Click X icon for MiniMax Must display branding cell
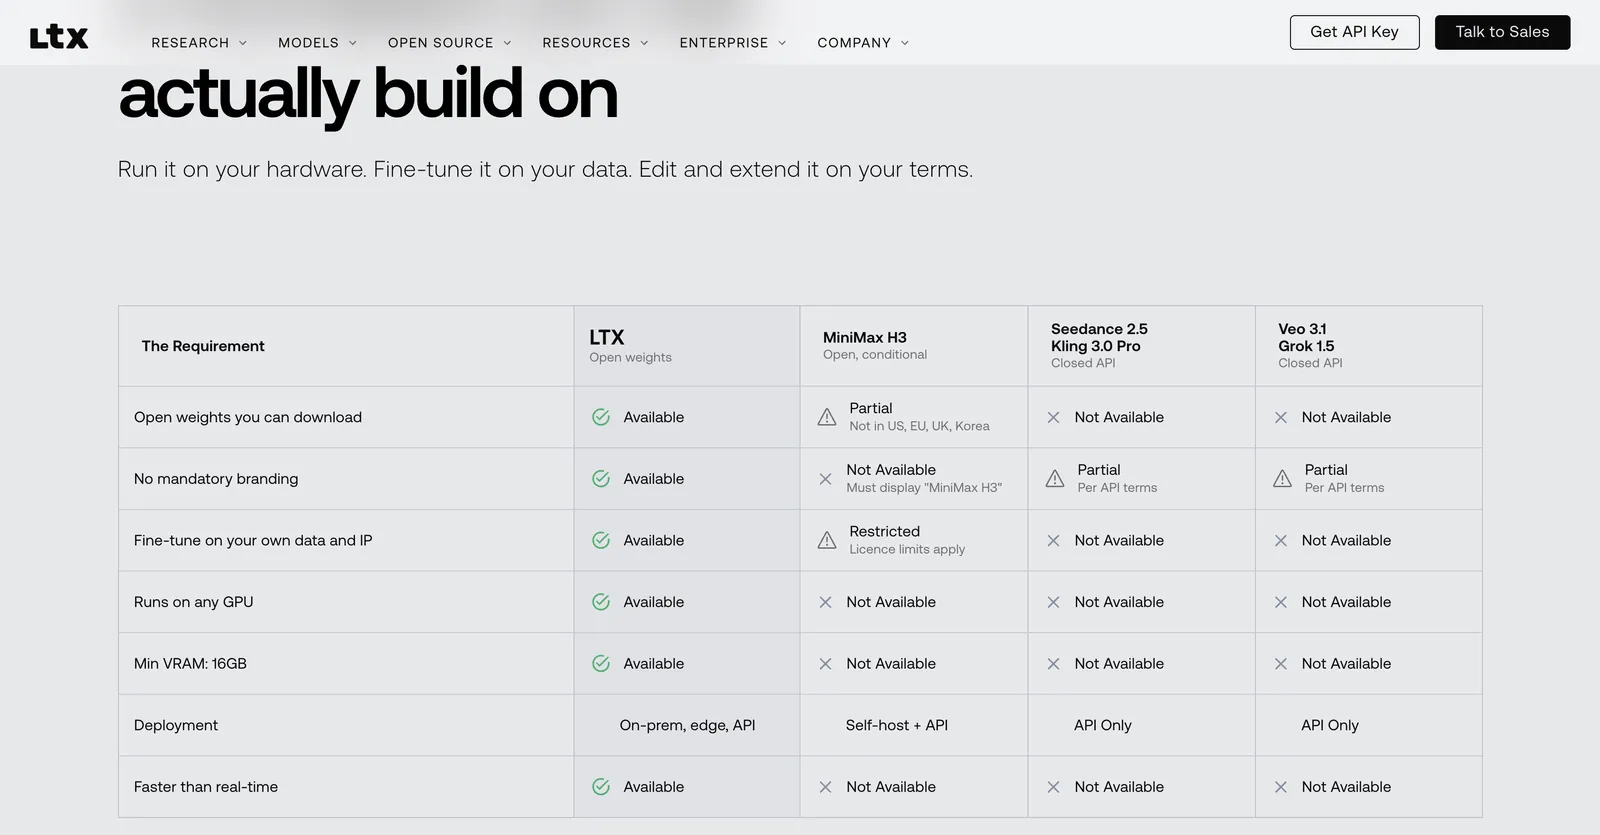Image resolution: width=1600 pixels, height=835 pixels. click(x=825, y=479)
